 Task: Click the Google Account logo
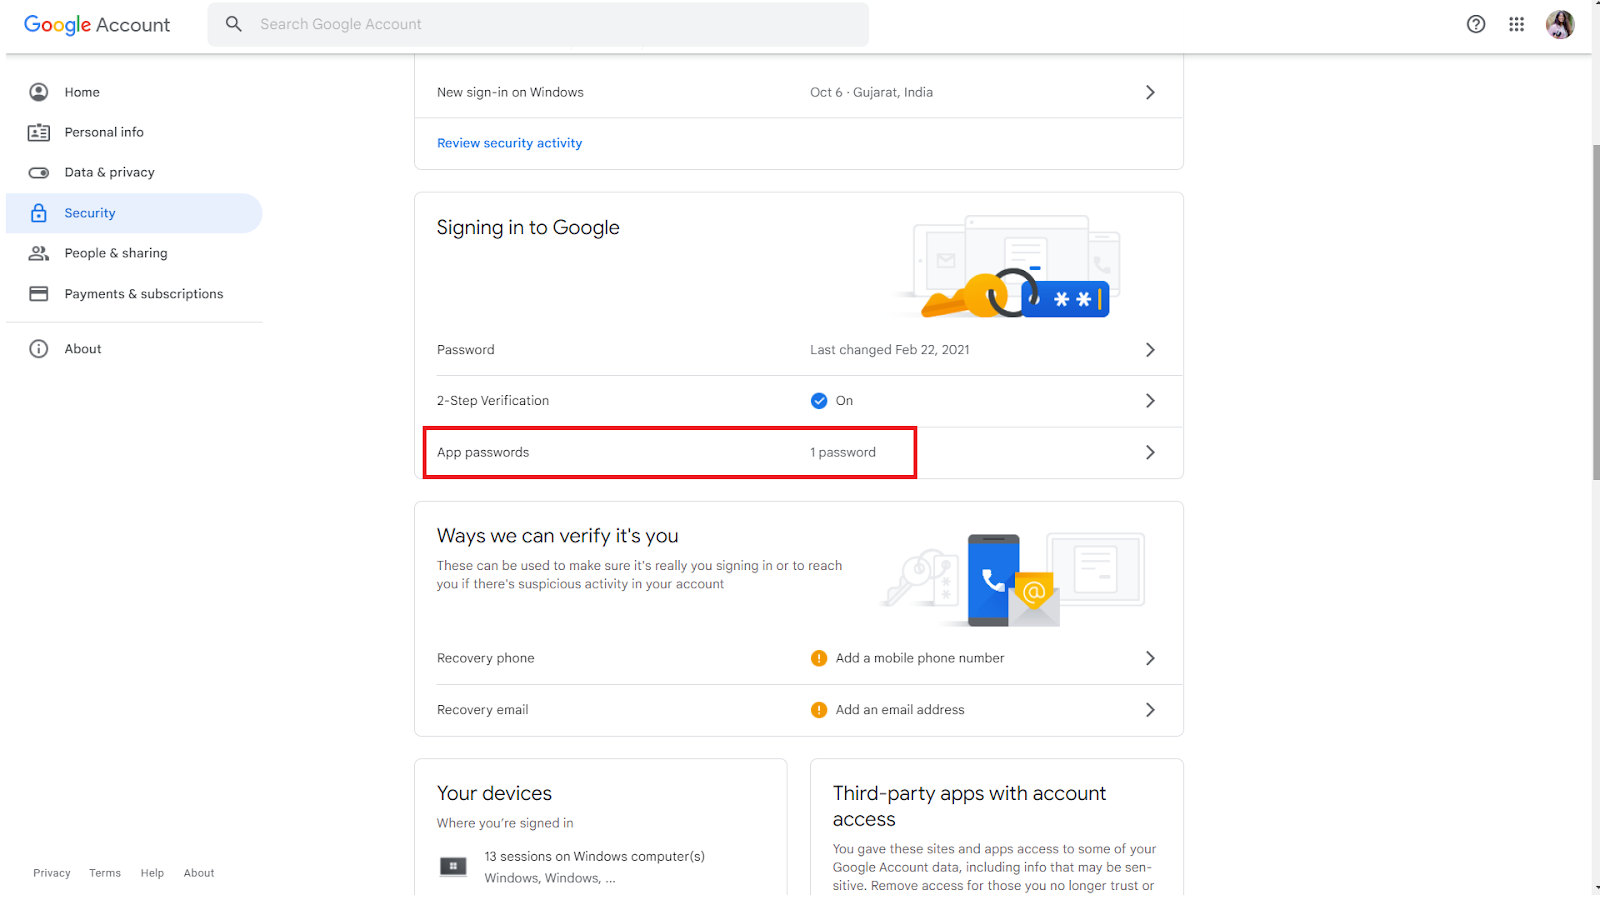point(97,24)
